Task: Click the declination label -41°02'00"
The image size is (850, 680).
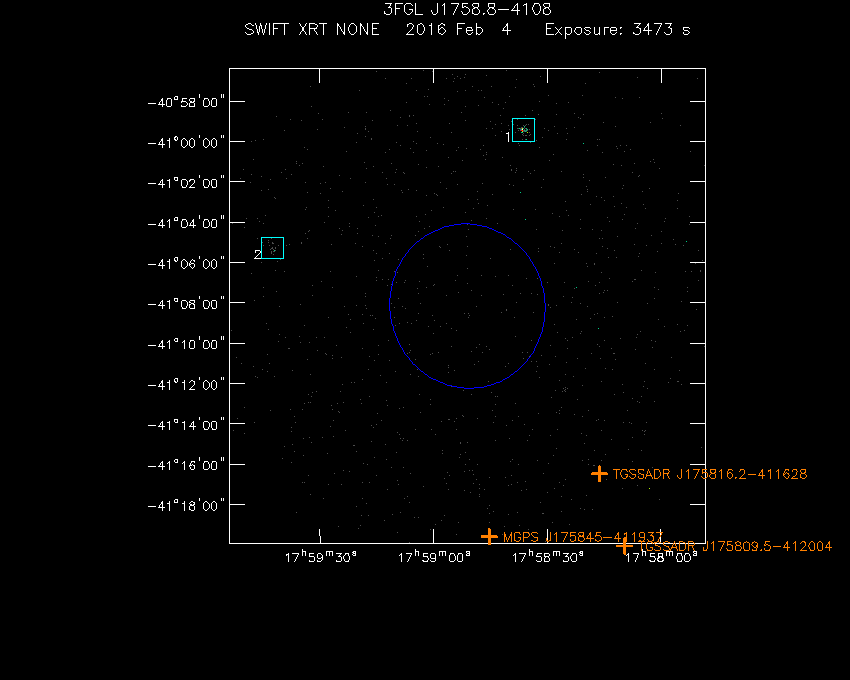Action: click(186, 183)
